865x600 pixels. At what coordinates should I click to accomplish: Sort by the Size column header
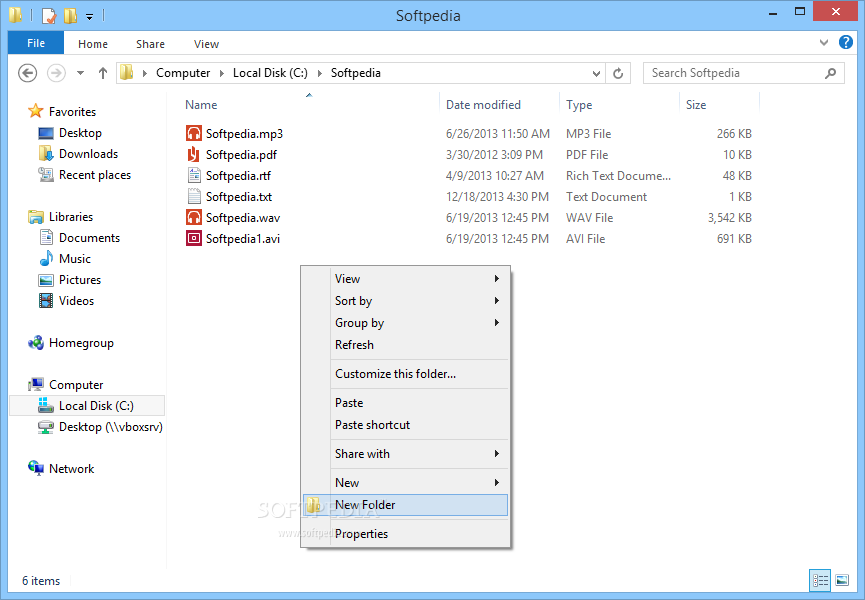pos(696,105)
